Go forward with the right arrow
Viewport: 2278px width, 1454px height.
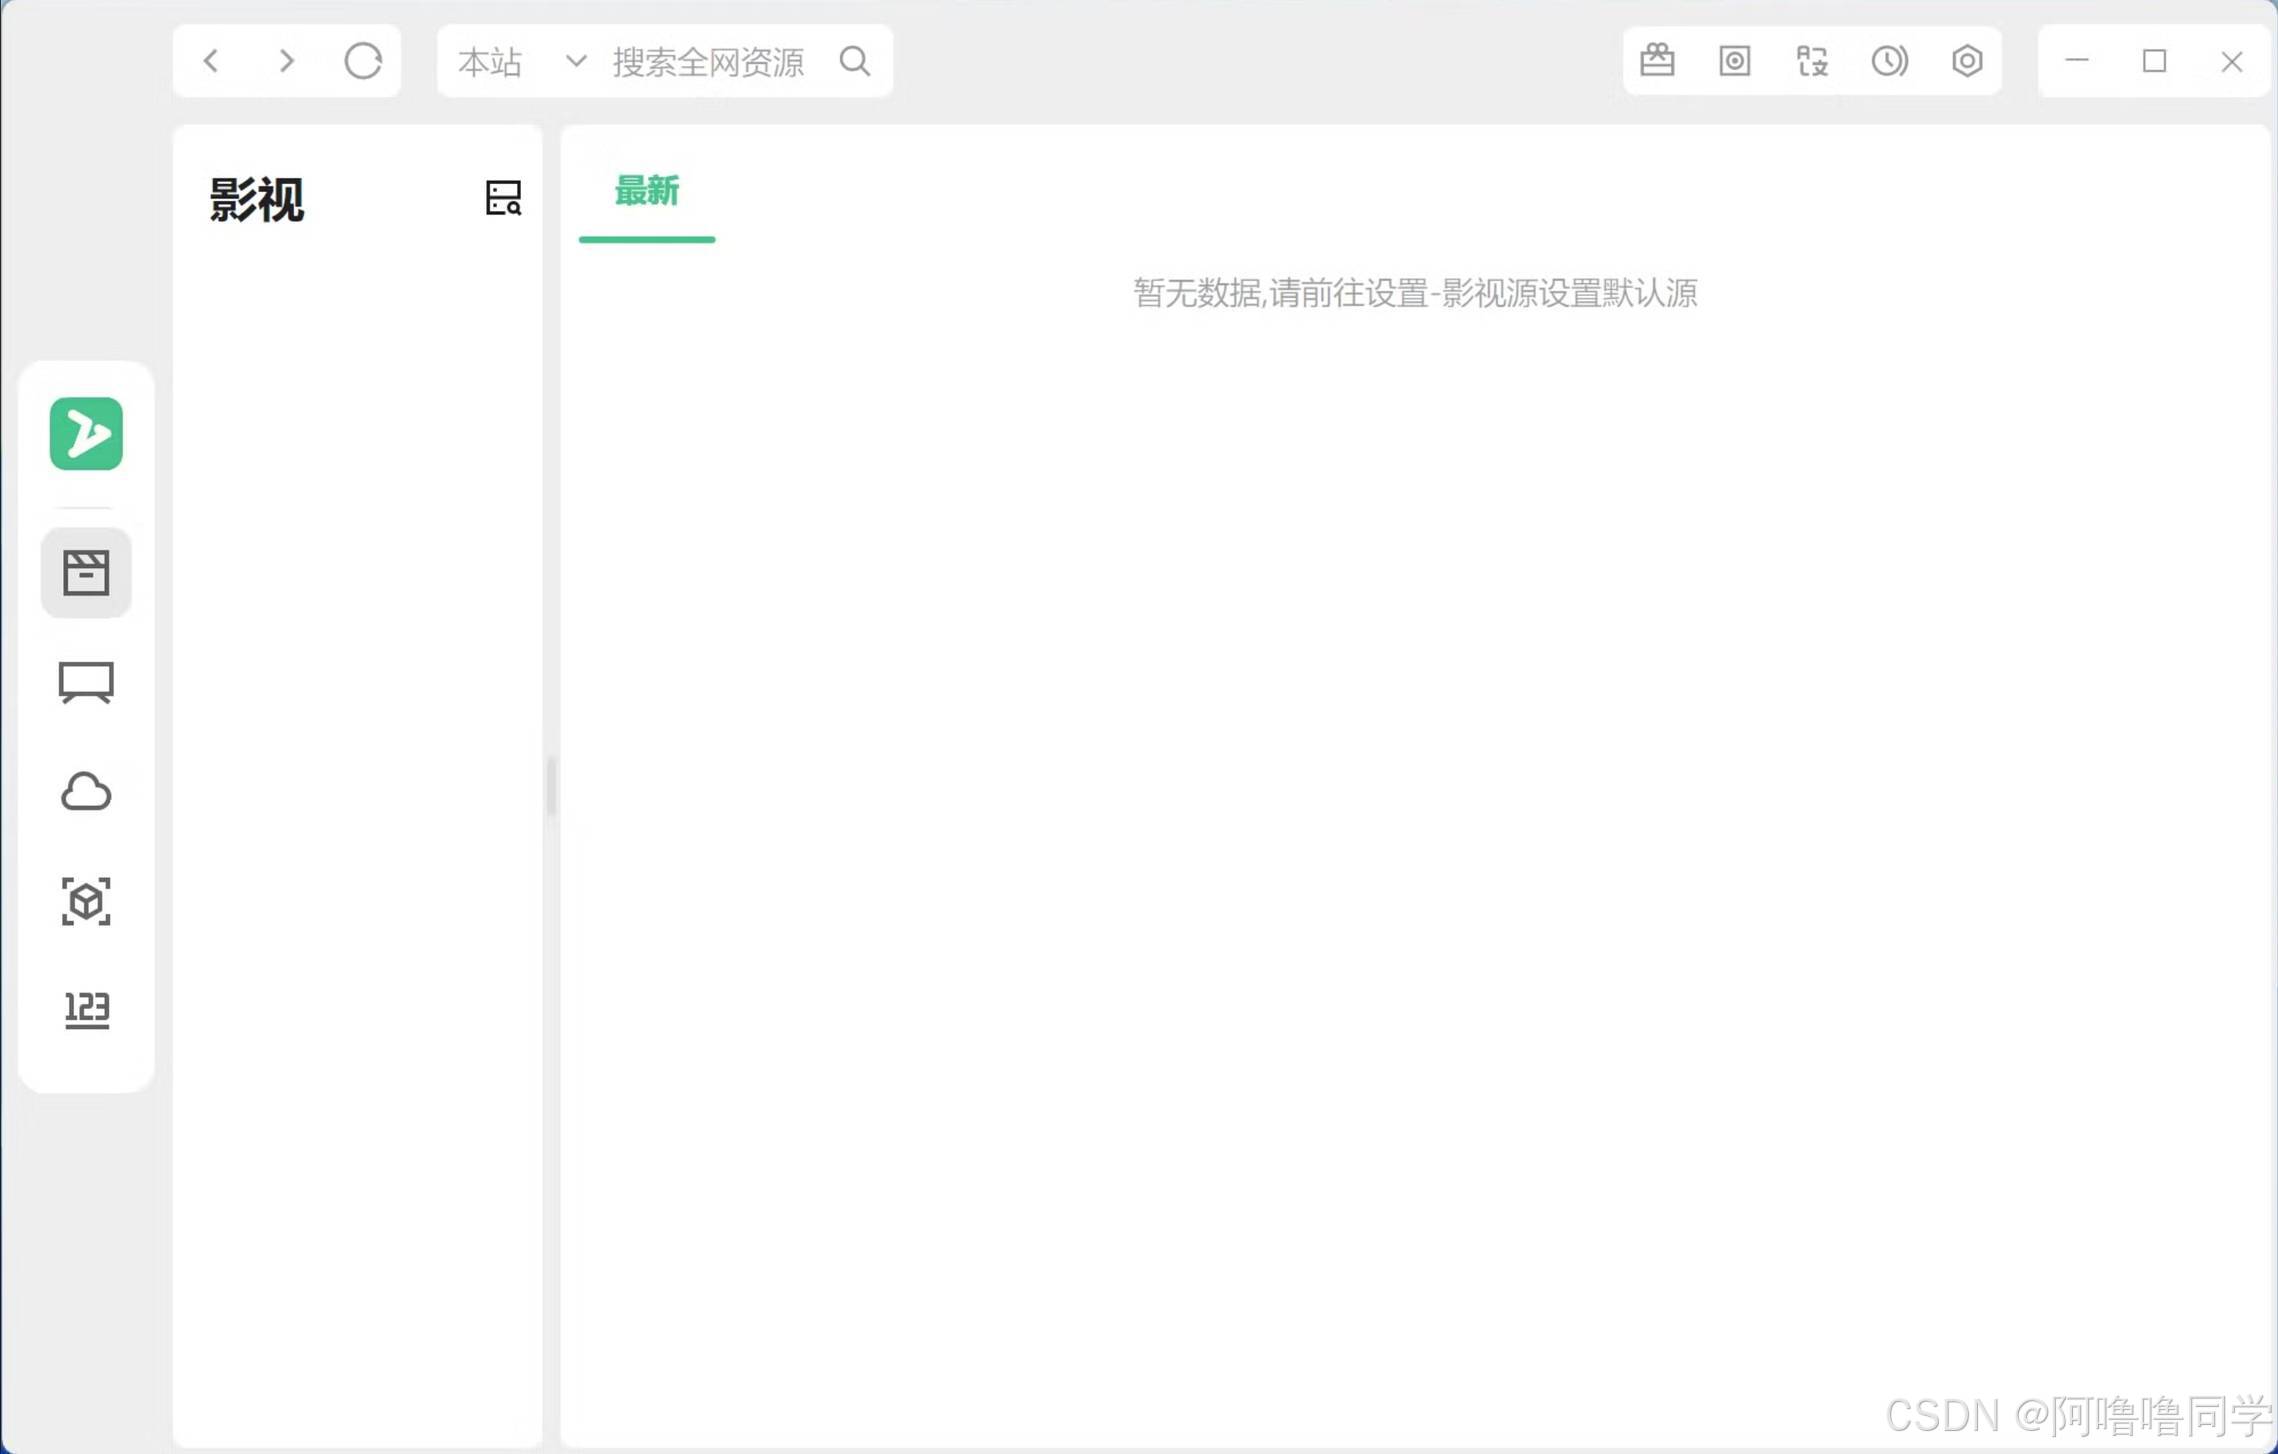coord(287,62)
